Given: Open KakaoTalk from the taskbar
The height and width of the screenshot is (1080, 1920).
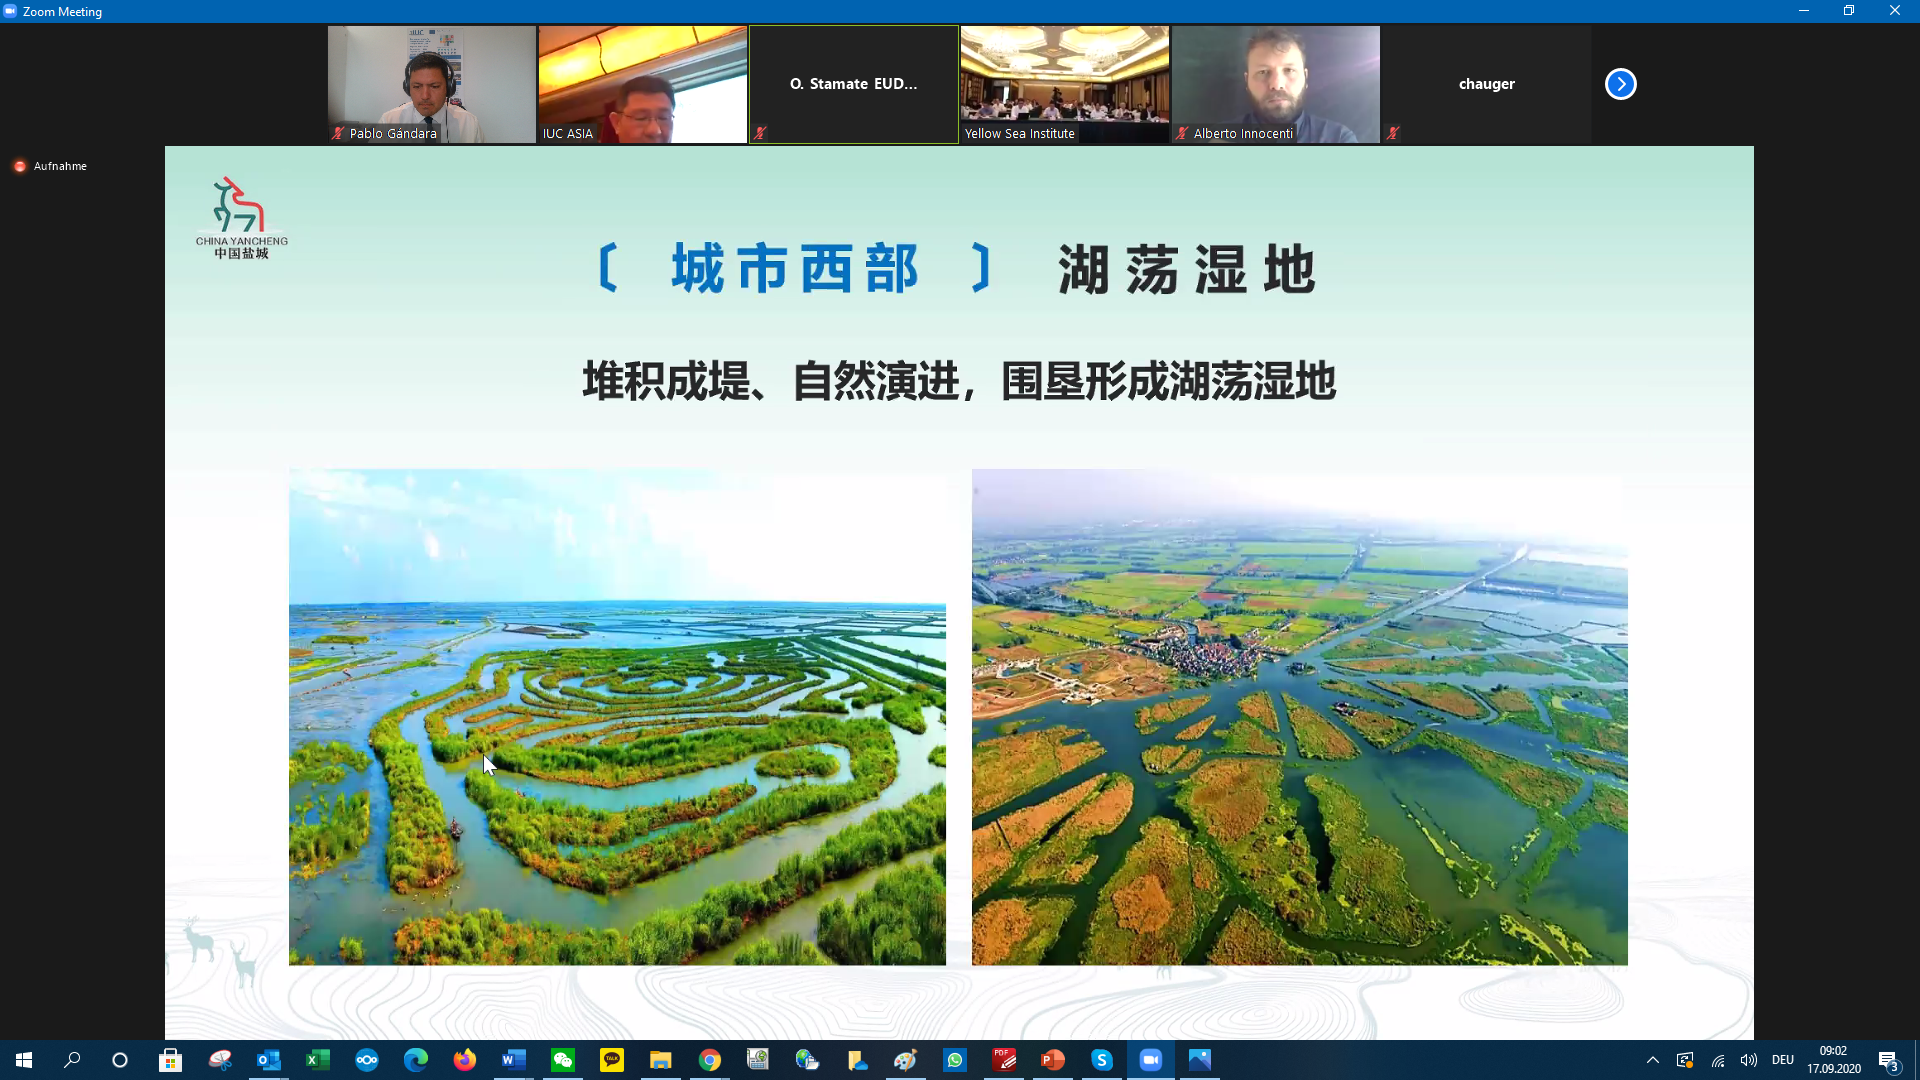Looking at the screenshot, I should [x=611, y=1060].
